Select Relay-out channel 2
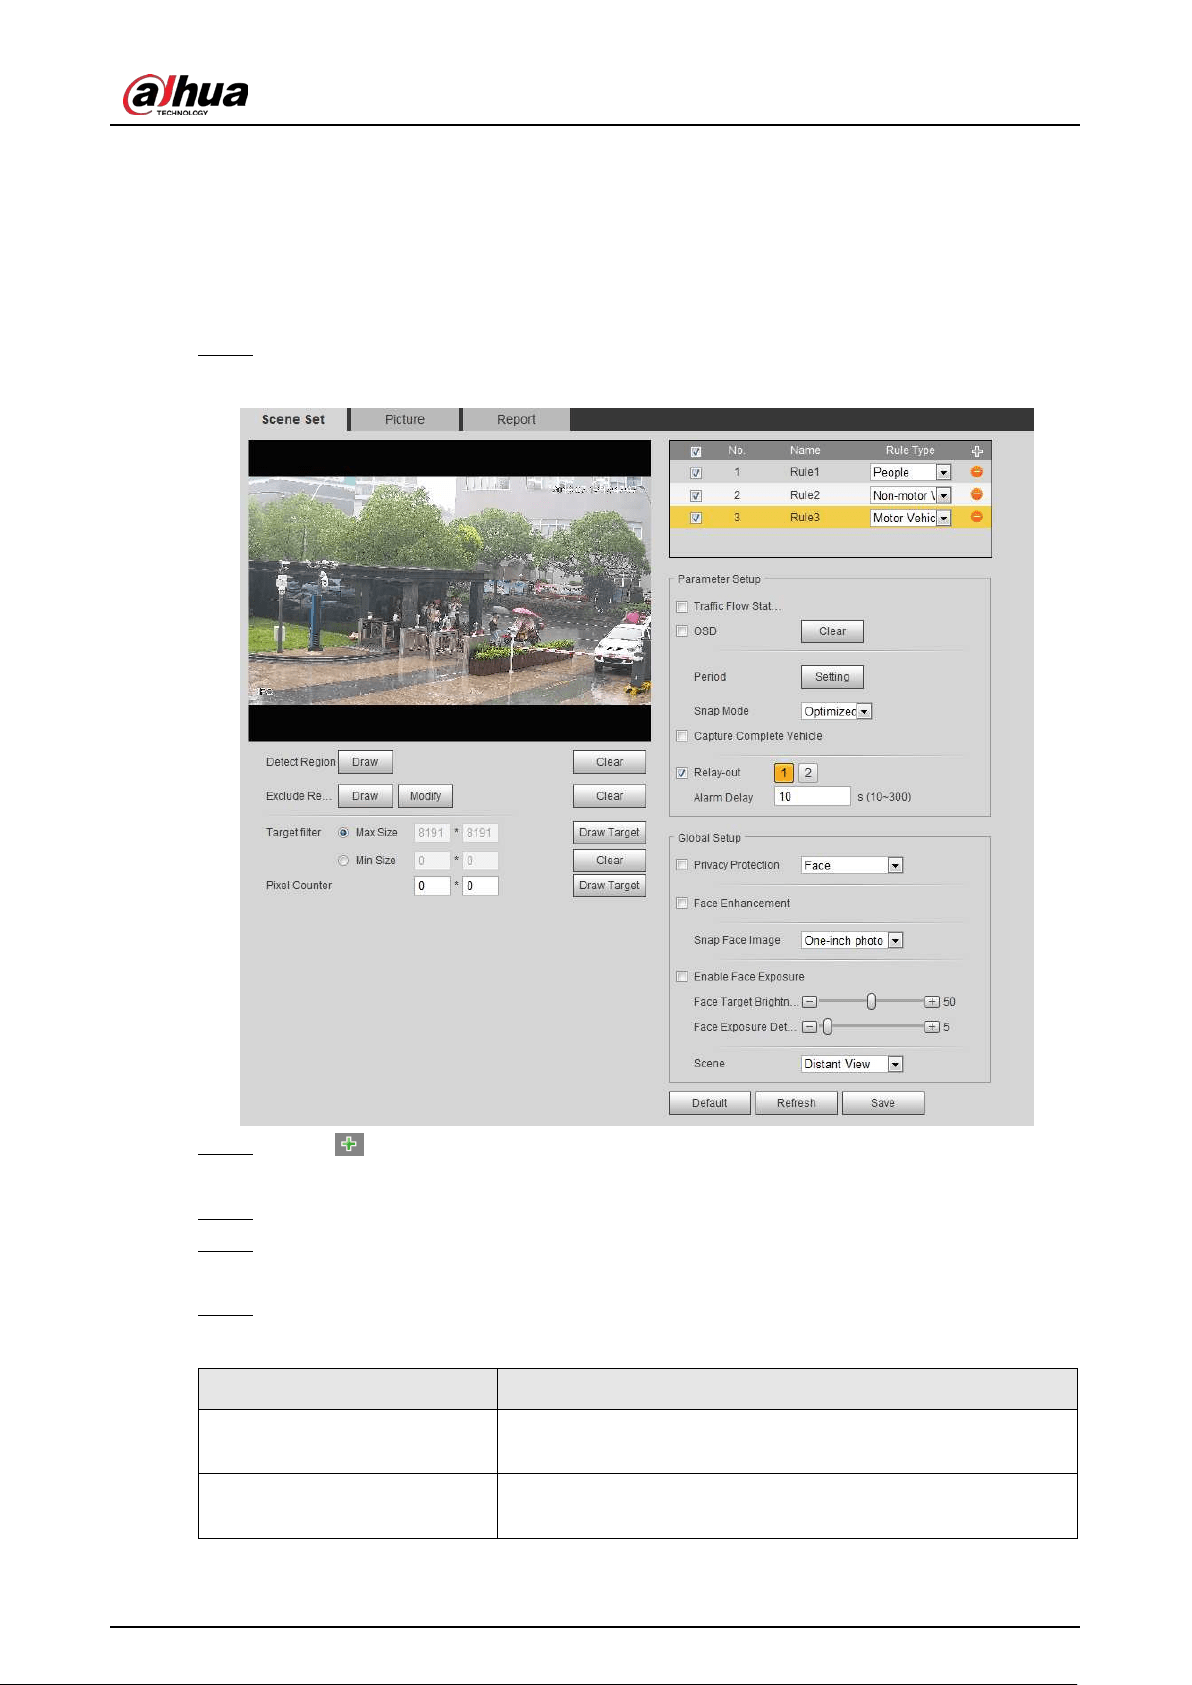Image resolution: width=1192 pixels, height=1685 pixels. [x=808, y=773]
